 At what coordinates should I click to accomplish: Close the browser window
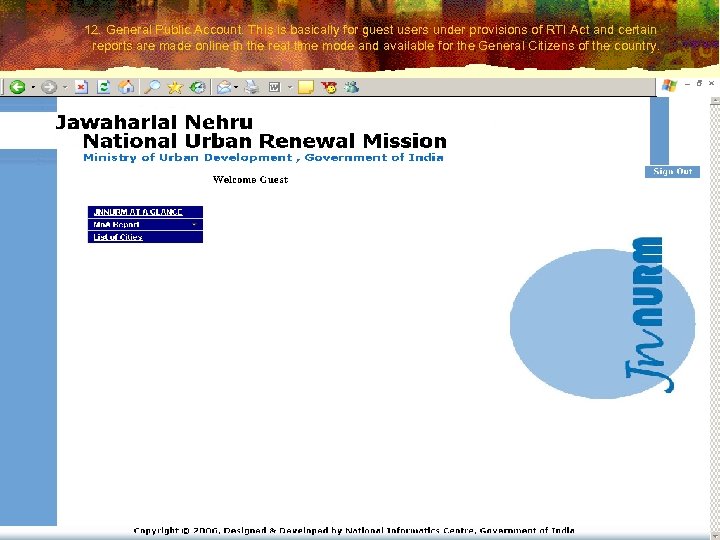711,83
